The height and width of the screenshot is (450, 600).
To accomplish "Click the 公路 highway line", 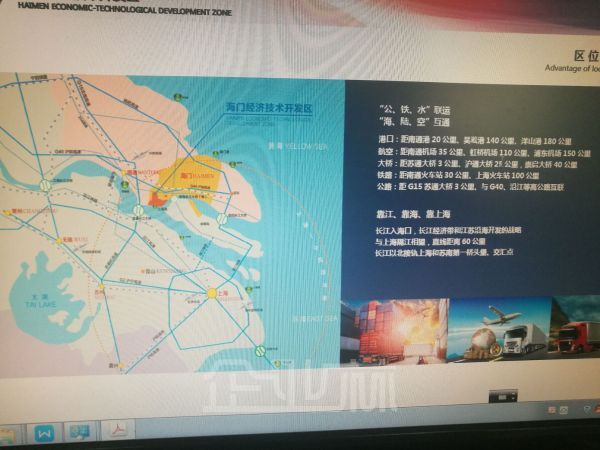I will [470, 187].
